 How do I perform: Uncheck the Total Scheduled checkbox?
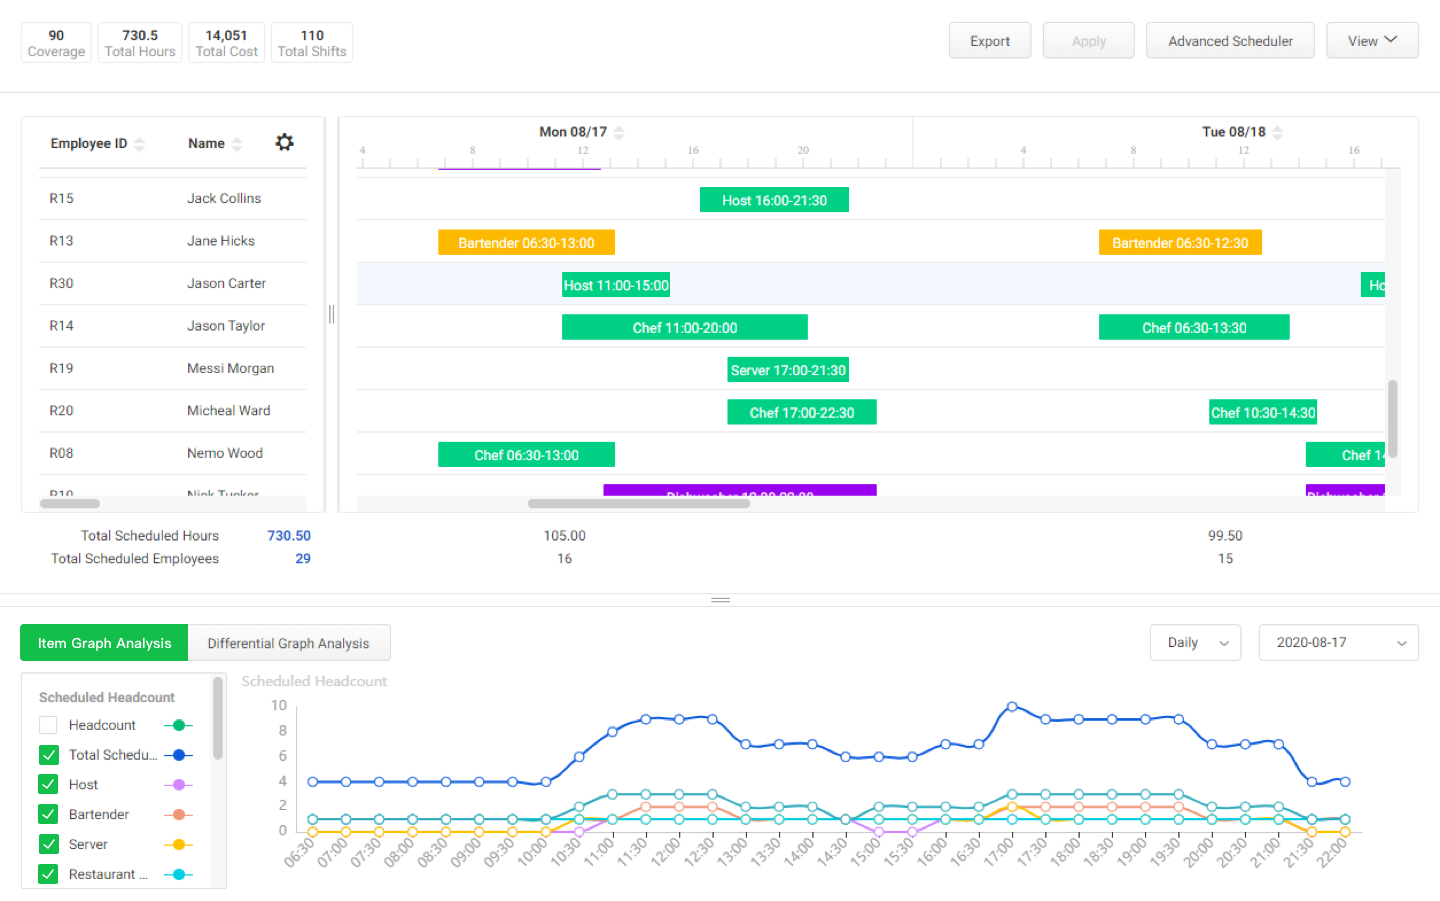(48, 755)
